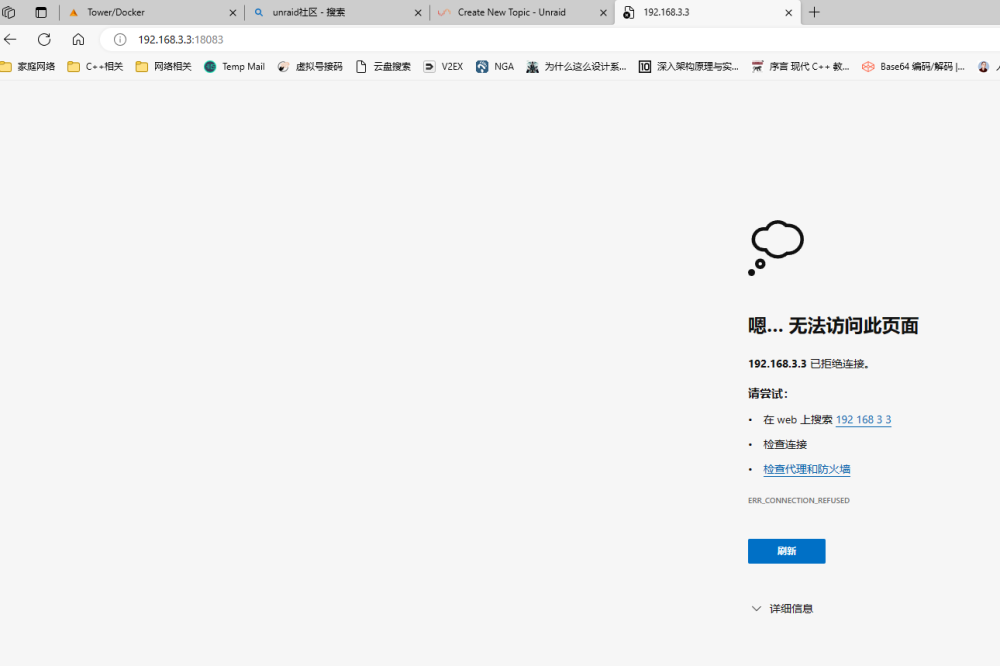Open the browser home page
The image size is (1000, 666).
pyautogui.click(x=78, y=40)
